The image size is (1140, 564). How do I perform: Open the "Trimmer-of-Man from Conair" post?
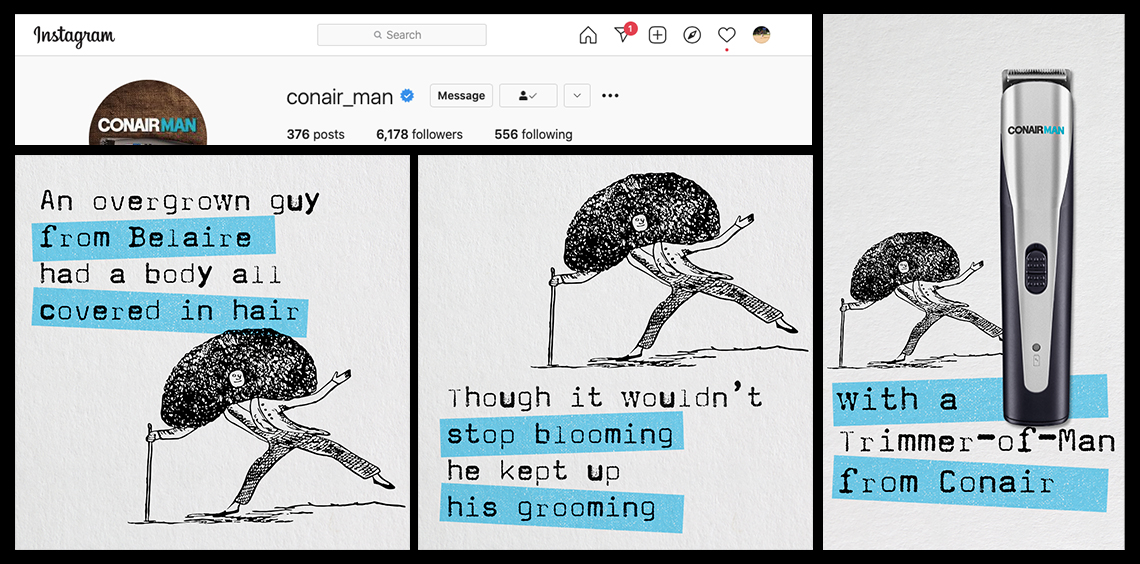974,282
